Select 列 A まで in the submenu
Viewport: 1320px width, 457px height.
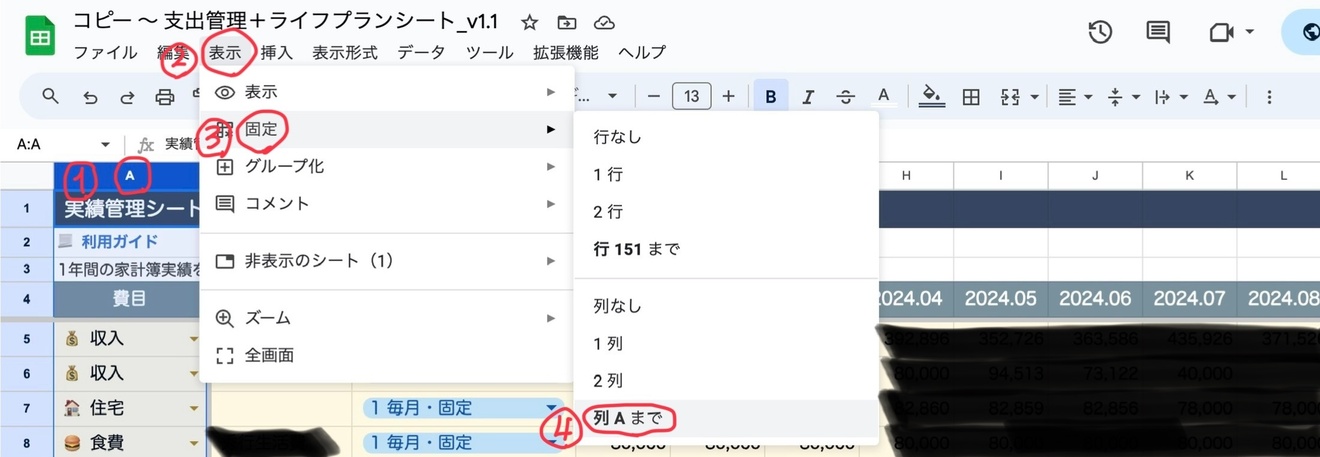[726, 418]
